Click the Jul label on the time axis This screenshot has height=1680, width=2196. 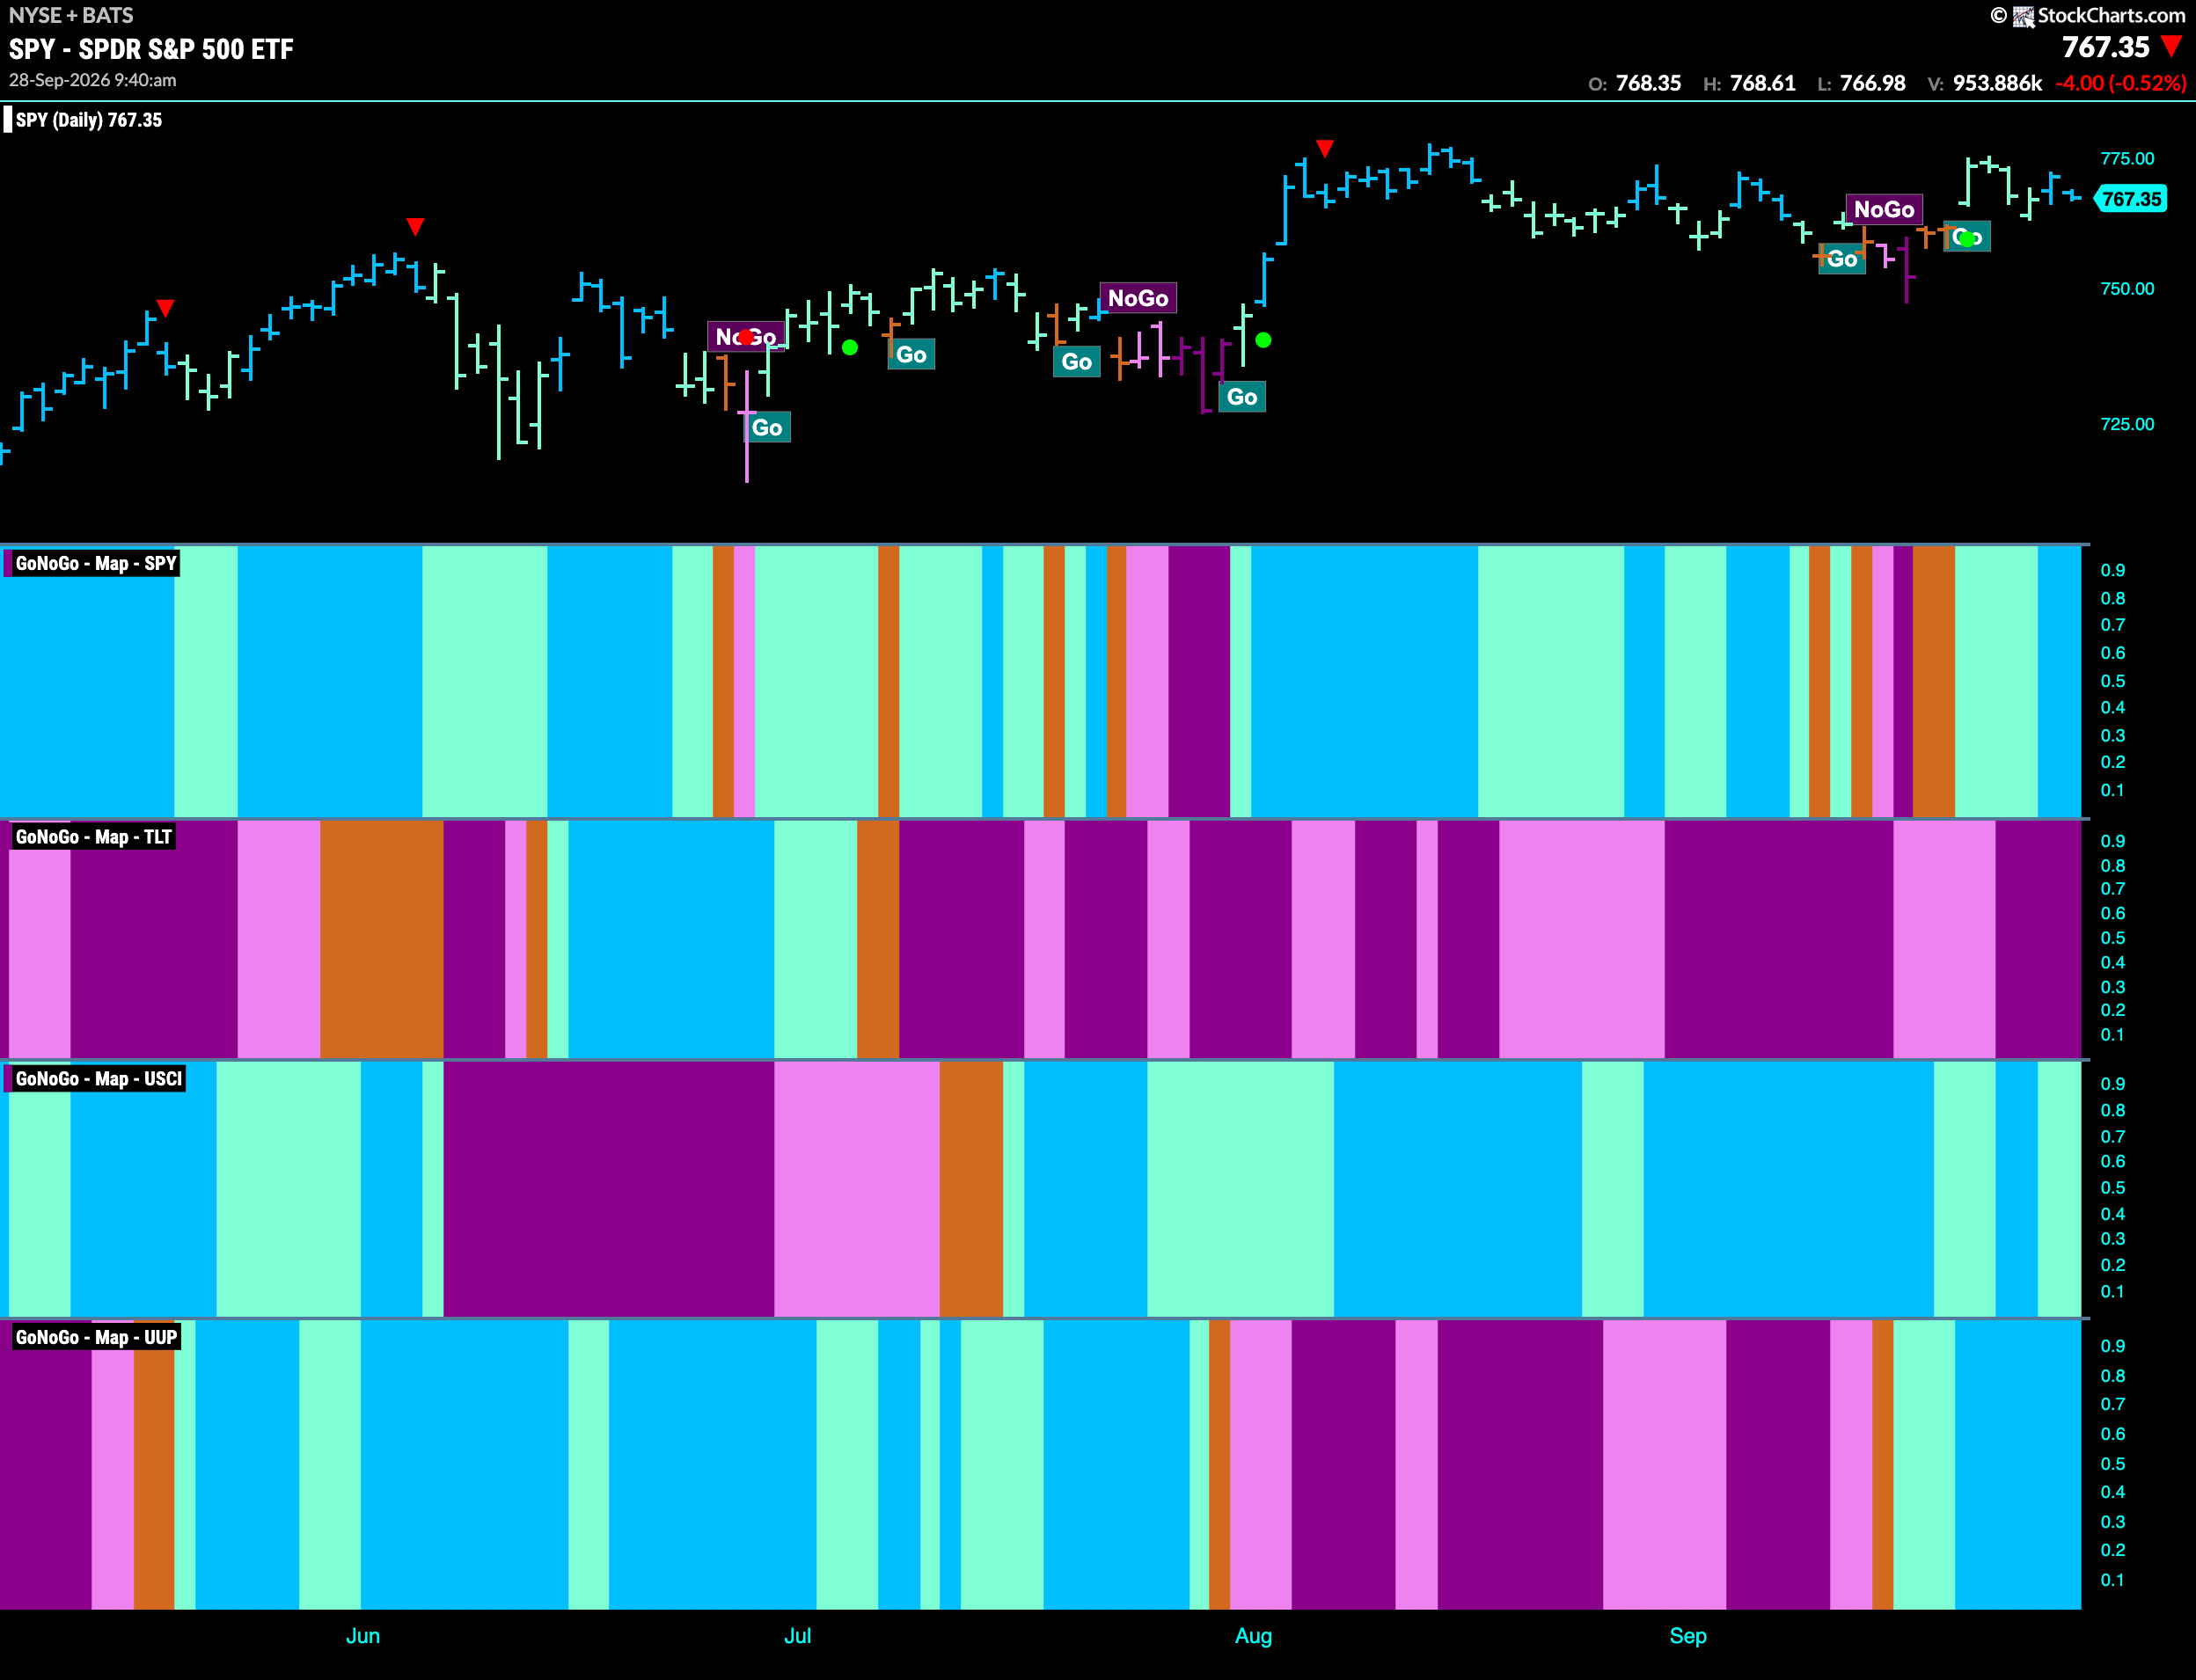797,1636
